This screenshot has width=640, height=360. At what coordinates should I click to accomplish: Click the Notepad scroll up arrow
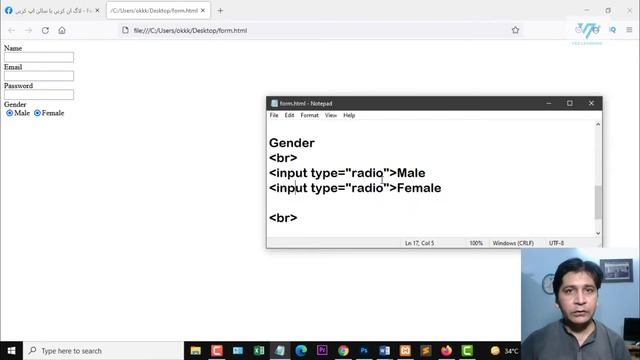(x=598, y=124)
